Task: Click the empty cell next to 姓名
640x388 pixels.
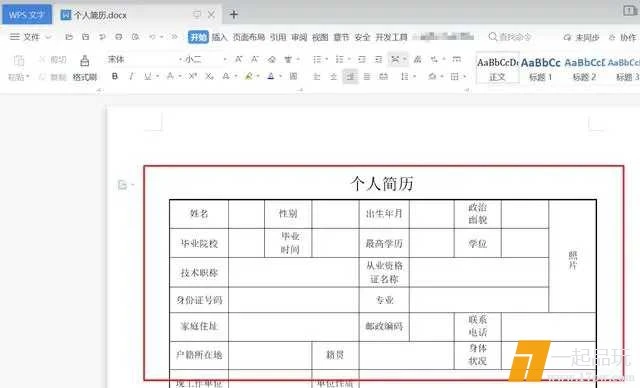Action: 246,214
